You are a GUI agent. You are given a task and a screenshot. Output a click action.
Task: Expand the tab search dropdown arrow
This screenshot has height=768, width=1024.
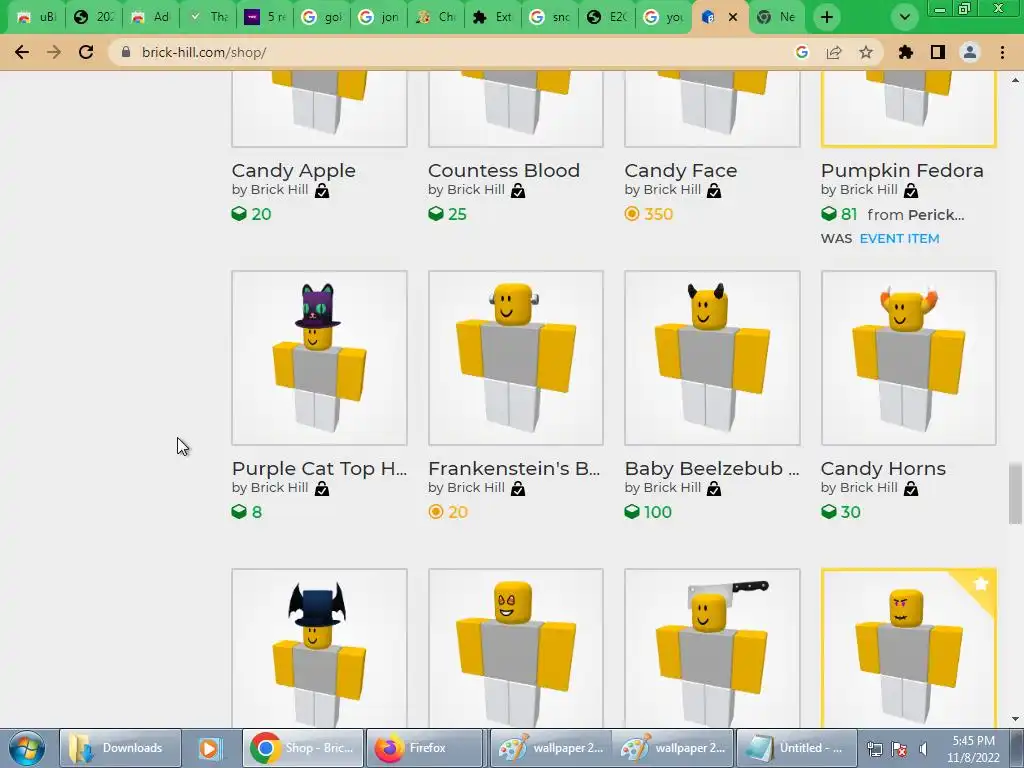click(x=904, y=17)
